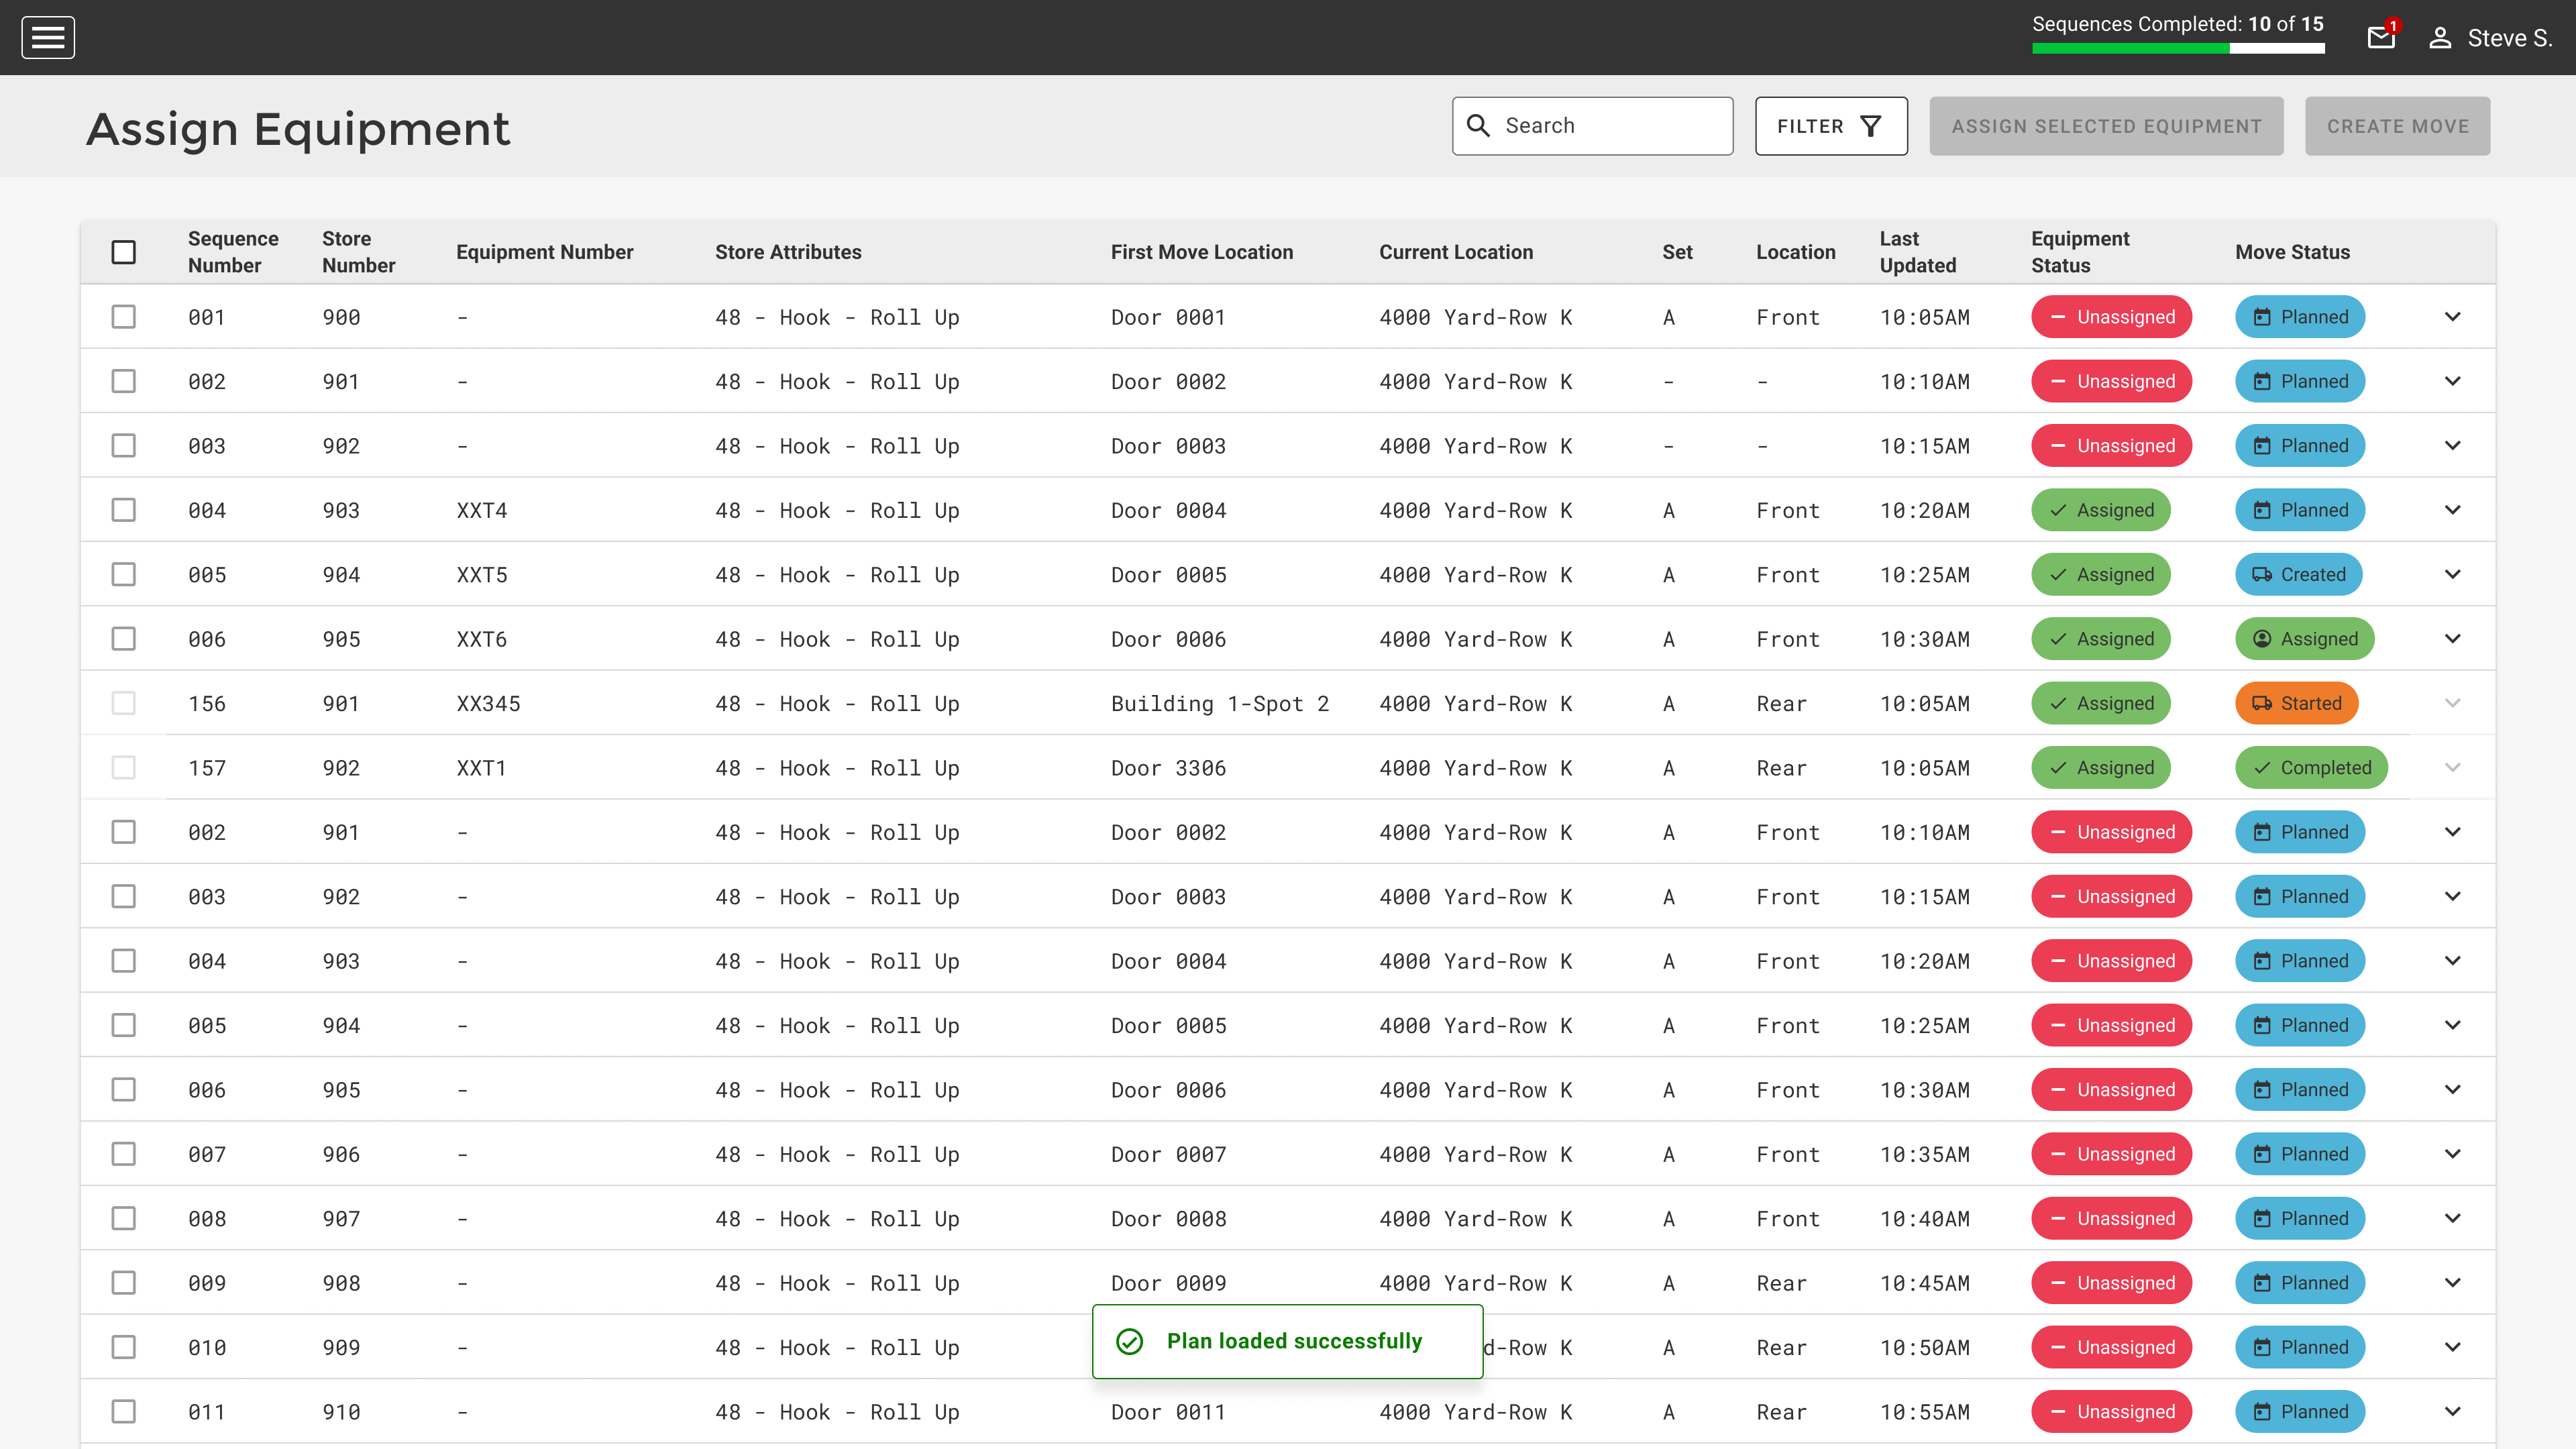The image size is (2576, 1449).
Task: Click the Completed move status badge
Action: 2311,768
